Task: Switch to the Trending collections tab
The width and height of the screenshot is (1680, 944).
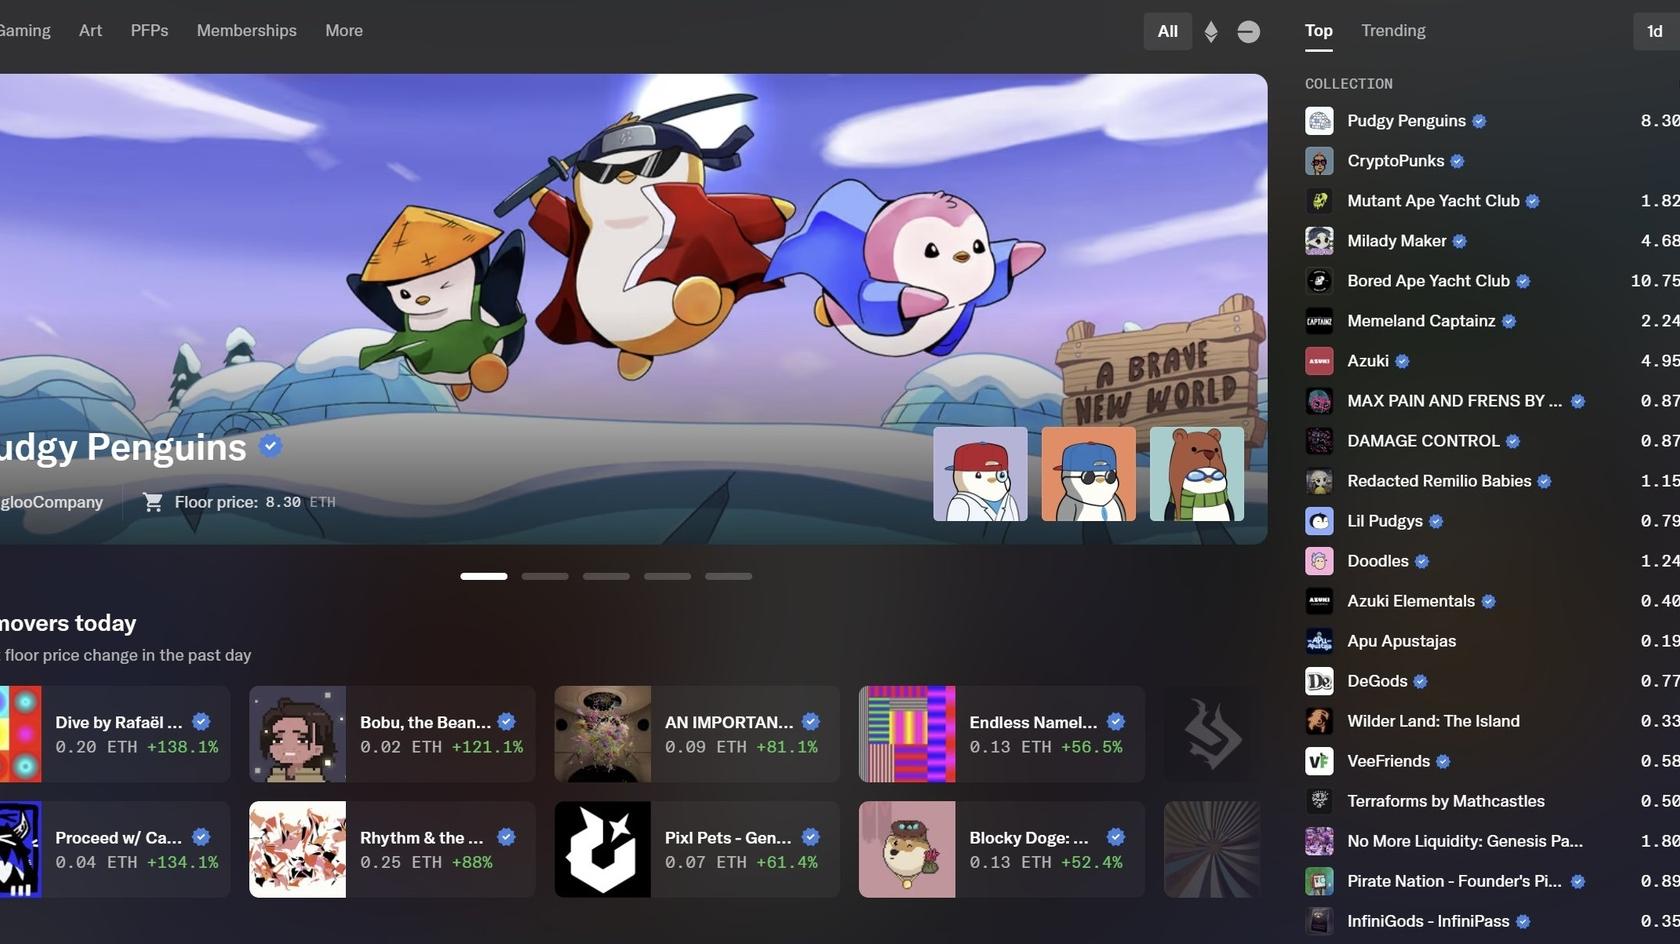Action: 1393,31
